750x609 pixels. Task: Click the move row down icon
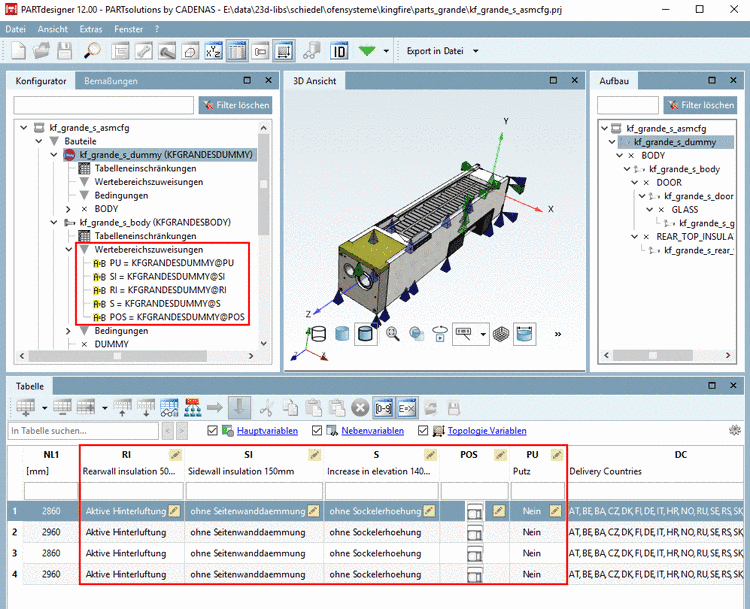pyautogui.click(x=146, y=408)
